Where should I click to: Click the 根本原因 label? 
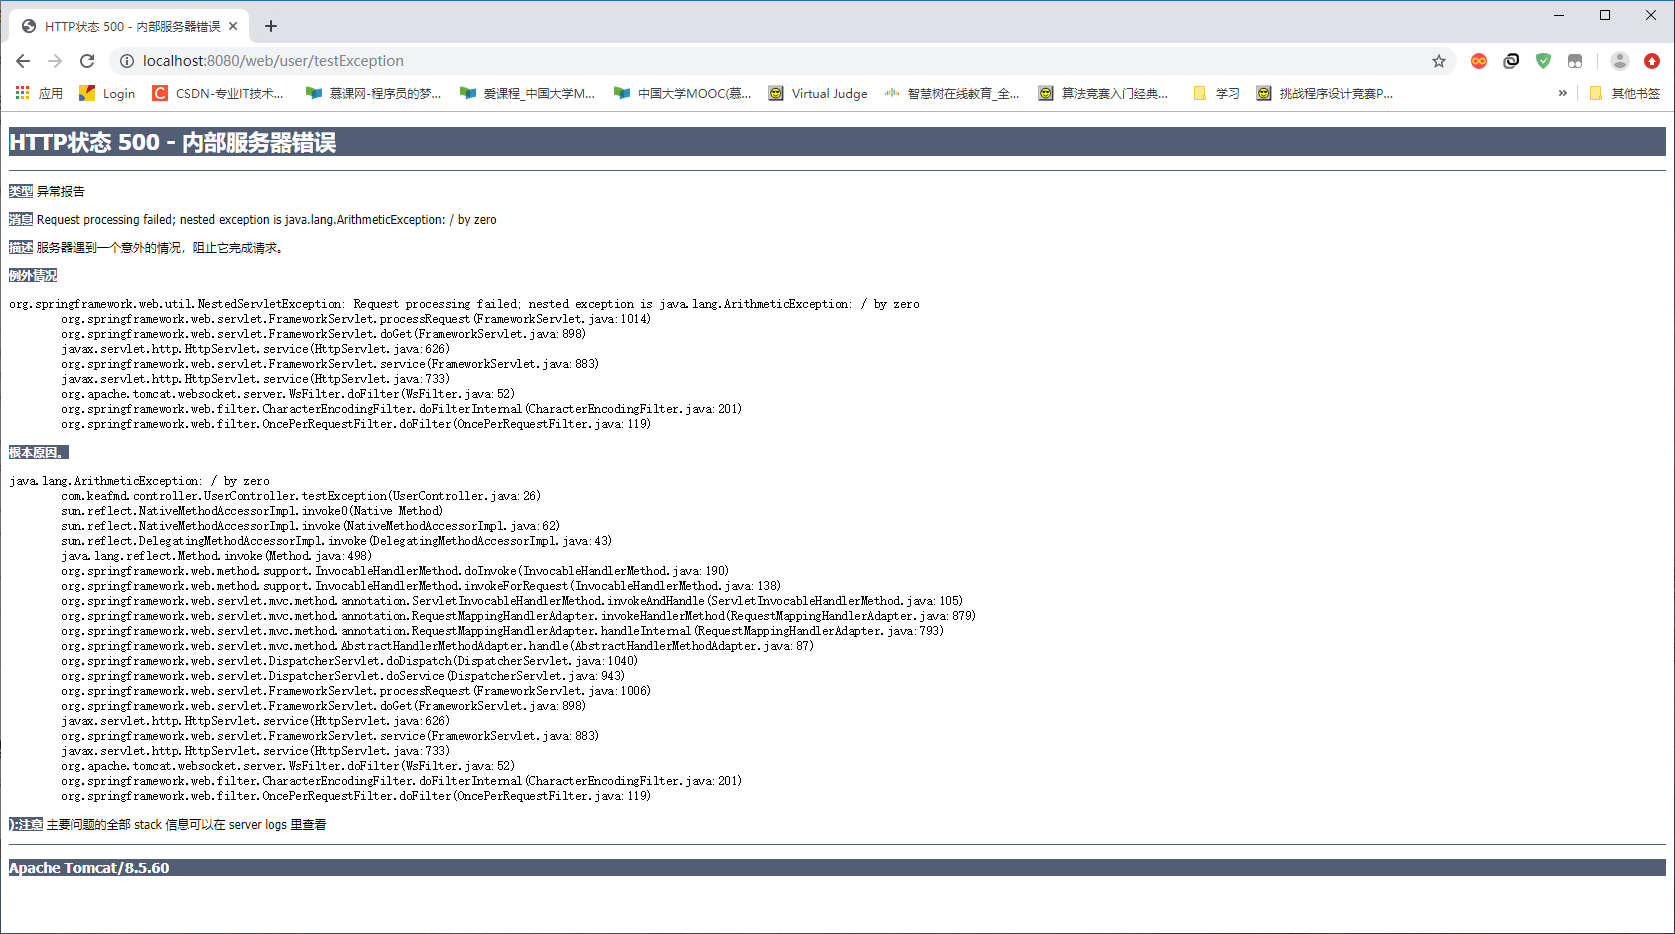[38, 452]
